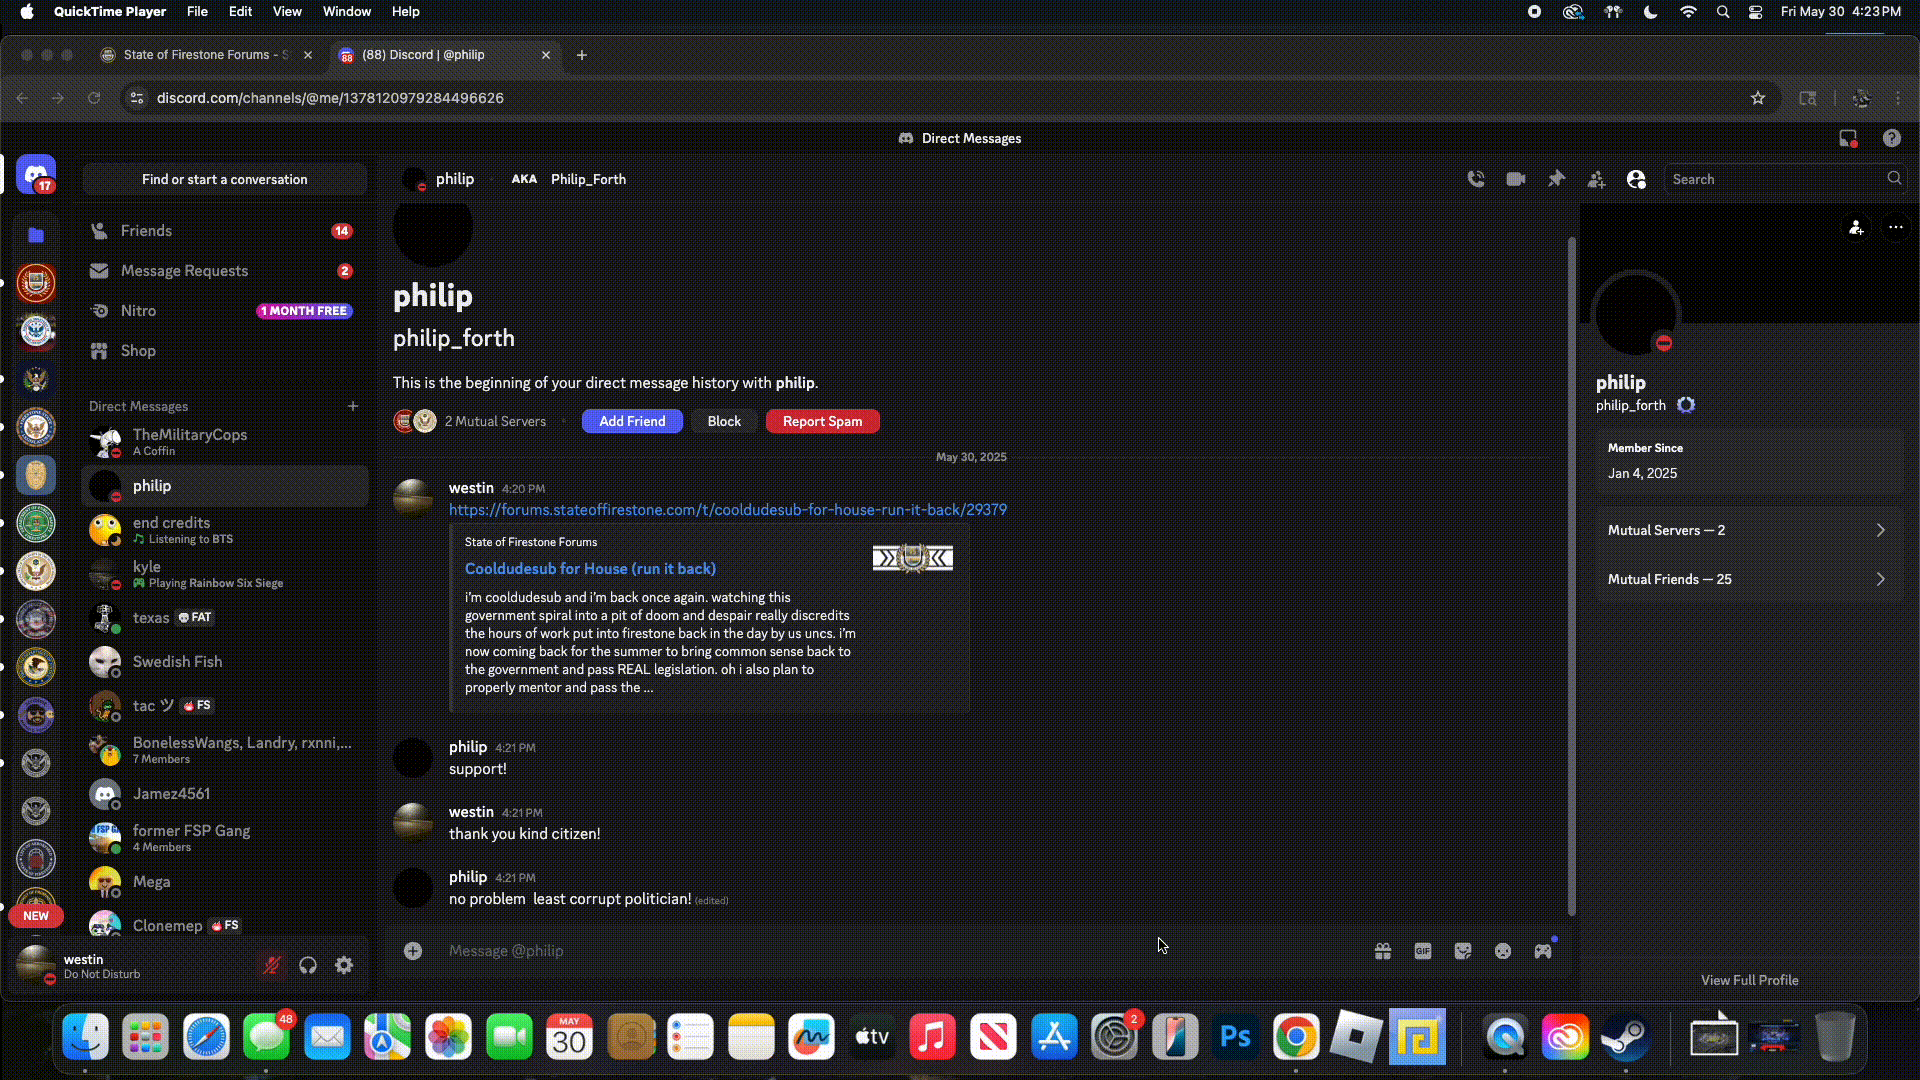
Task: Click the browser address bar URL
Action: coord(330,98)
